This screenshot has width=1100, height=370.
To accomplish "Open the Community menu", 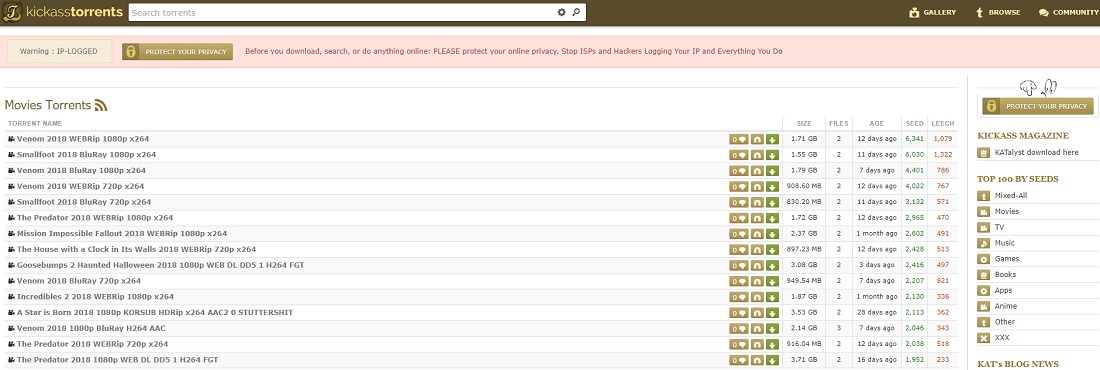I will pos(1068,13).
